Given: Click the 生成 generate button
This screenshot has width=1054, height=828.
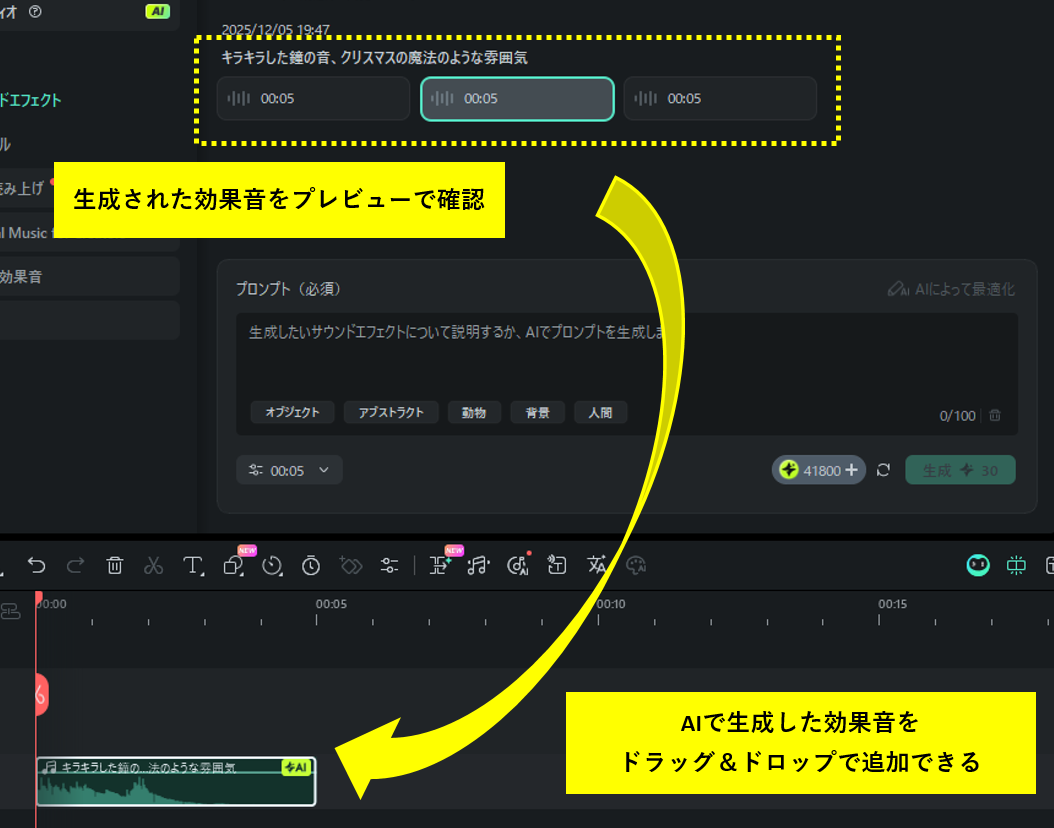Looking at the screenshot, I should pos(960,470).
